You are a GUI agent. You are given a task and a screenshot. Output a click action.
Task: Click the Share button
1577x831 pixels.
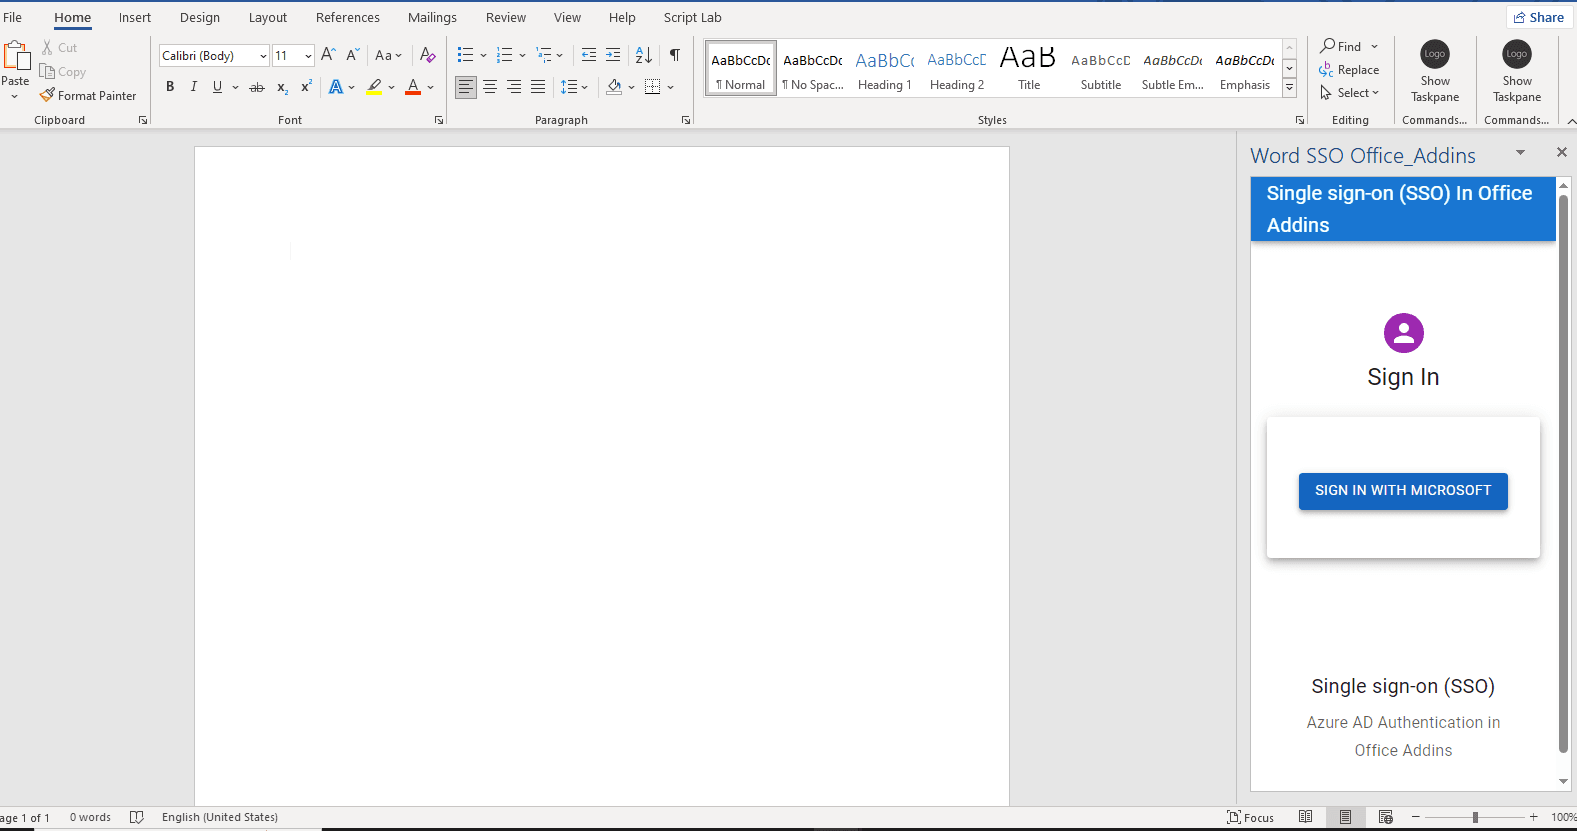(1539, 17)
